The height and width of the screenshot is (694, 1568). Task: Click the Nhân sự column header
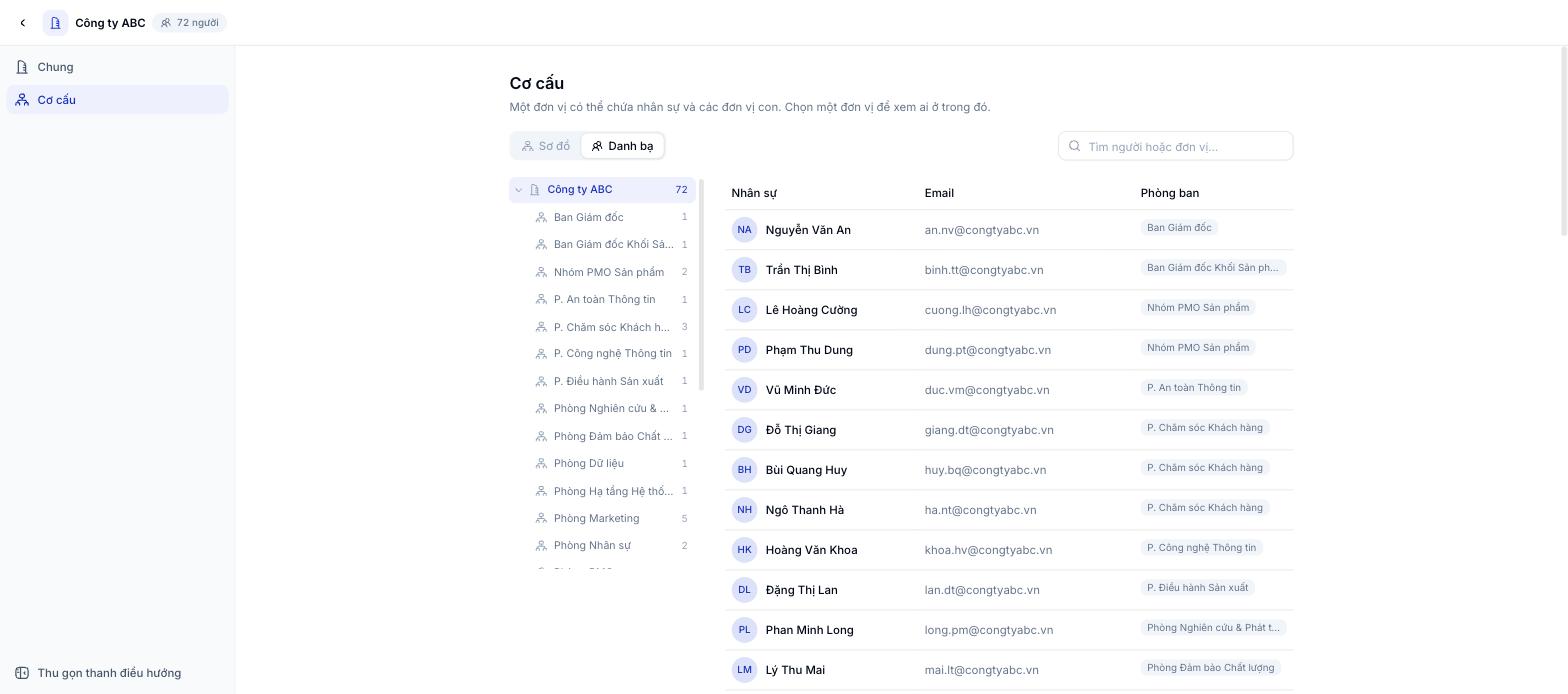pos(754,193)
